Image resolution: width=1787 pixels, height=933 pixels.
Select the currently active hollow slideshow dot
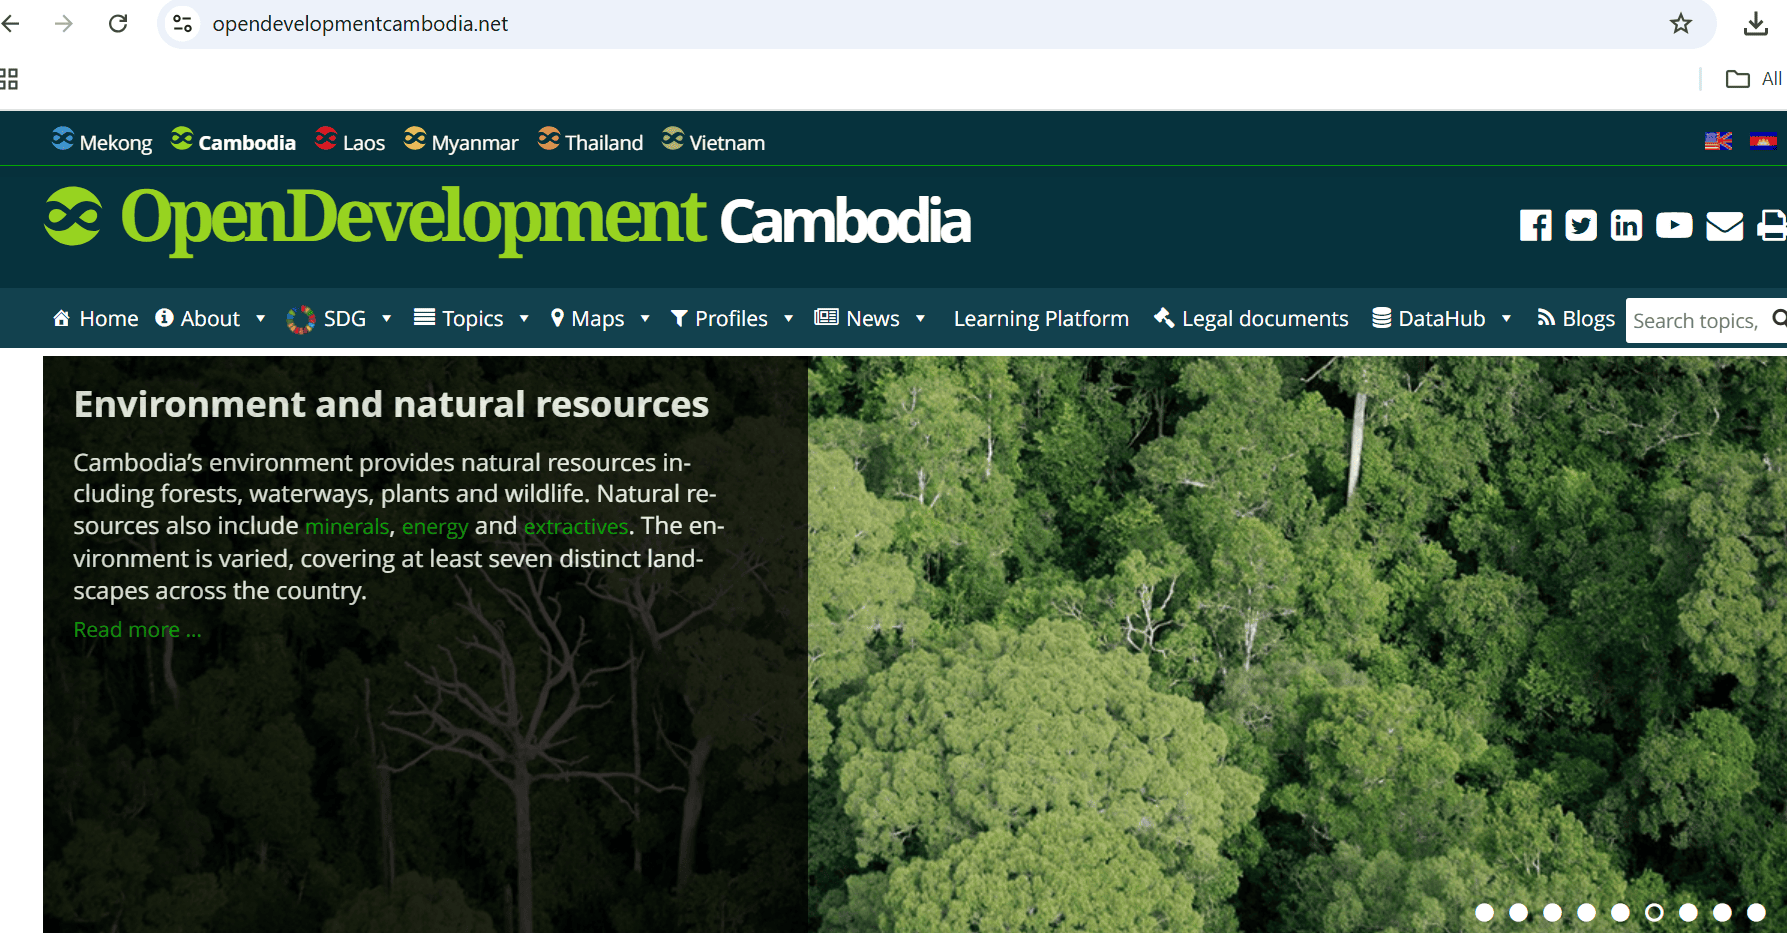pyautogui.click(x=1654, y=912)
